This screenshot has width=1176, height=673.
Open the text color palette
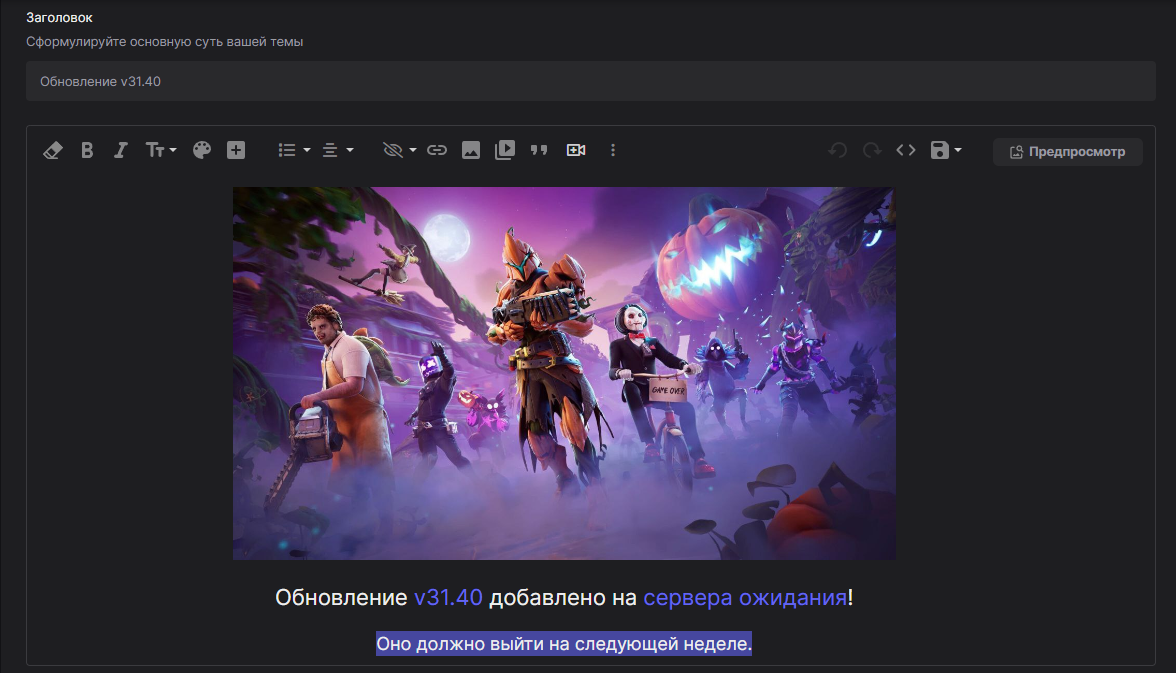click(x=202, y=150)
